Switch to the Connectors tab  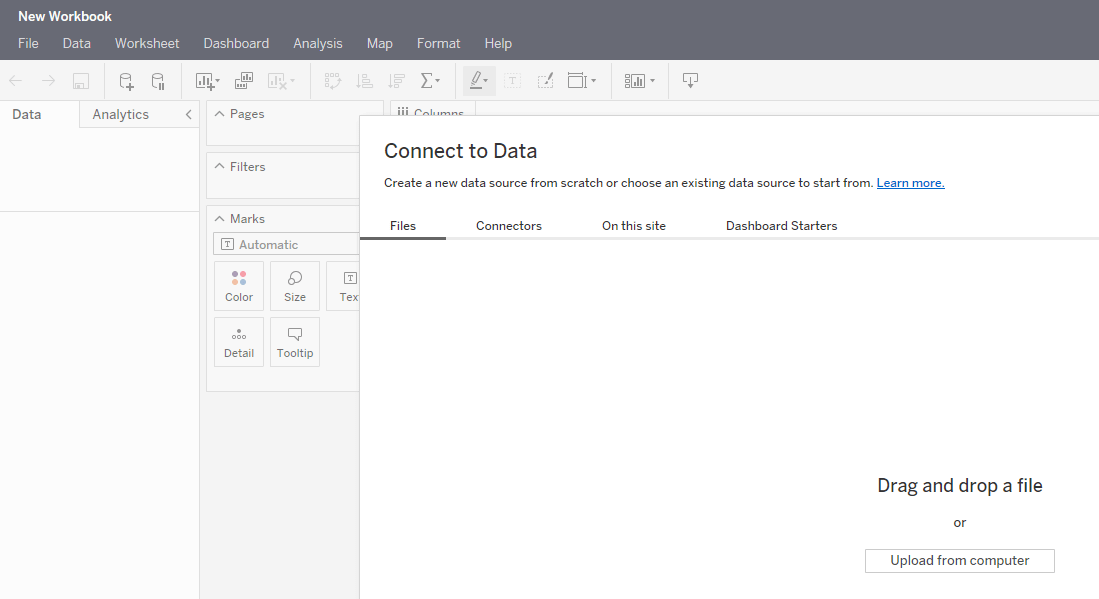tap(508, 225)
